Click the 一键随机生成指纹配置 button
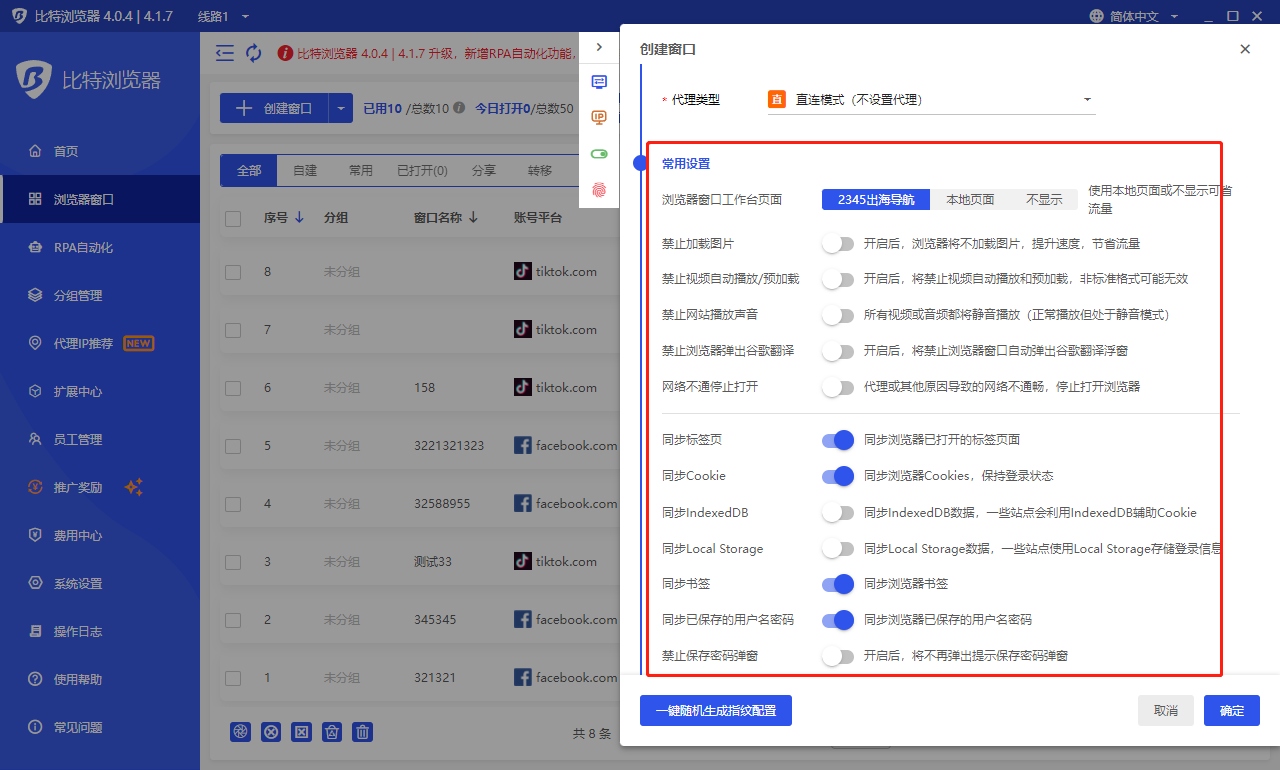 [x=716, y=711]
